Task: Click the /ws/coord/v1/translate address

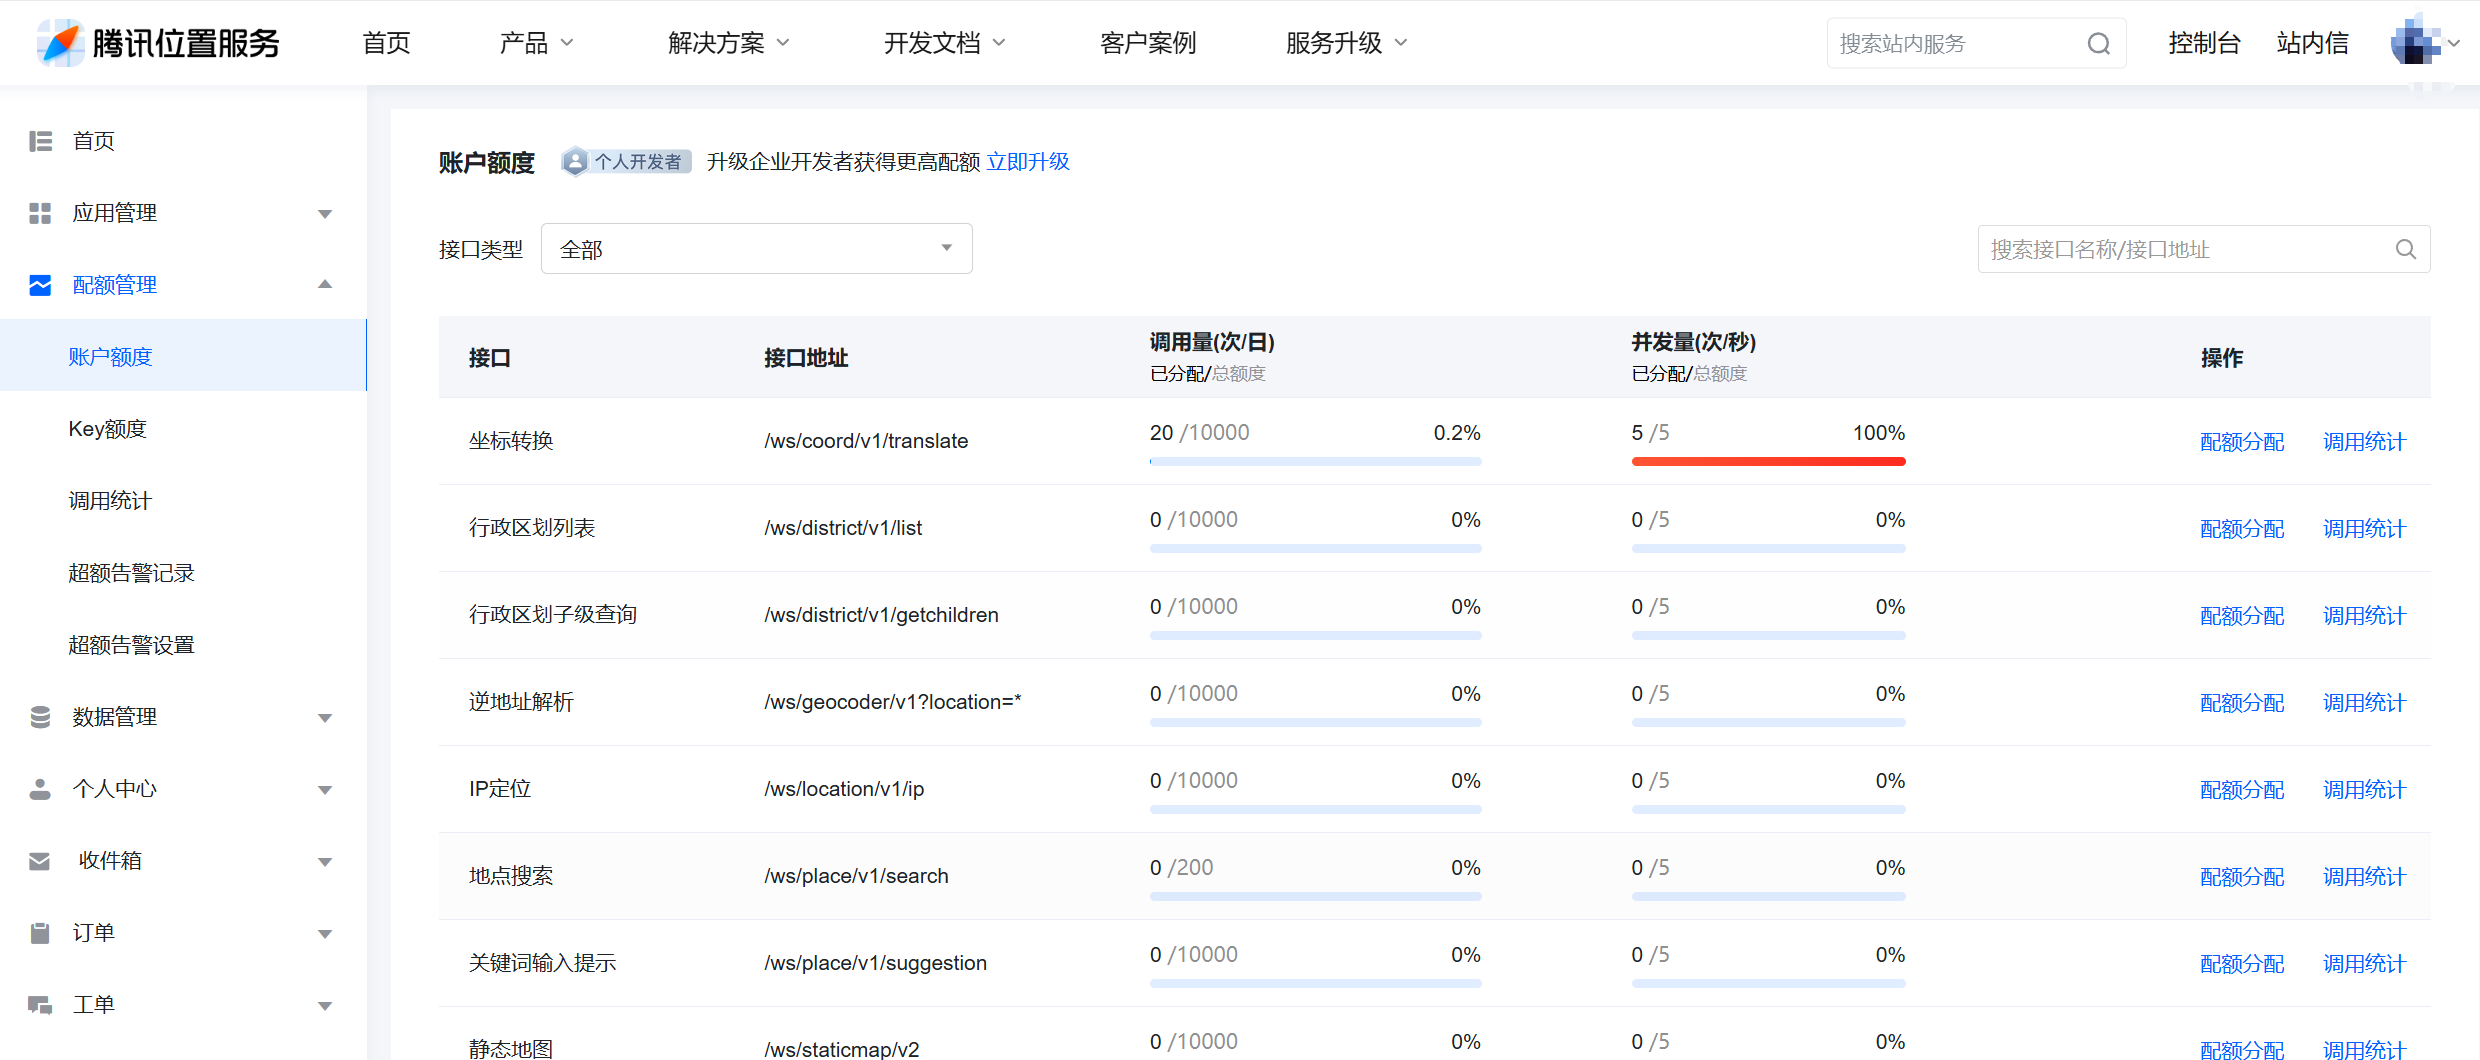Action: point(866,441)
